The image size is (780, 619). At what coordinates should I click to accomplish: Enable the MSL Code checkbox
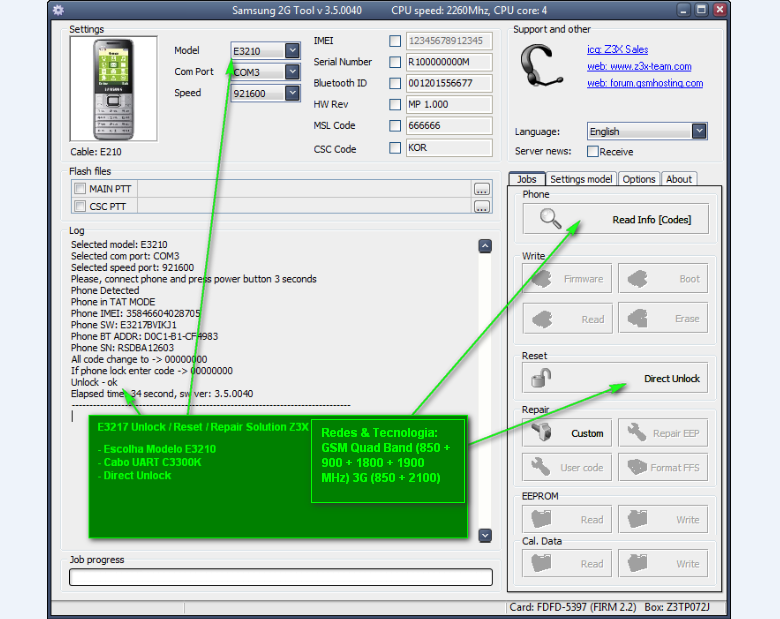pyautogui.click(x=395, y=125)
